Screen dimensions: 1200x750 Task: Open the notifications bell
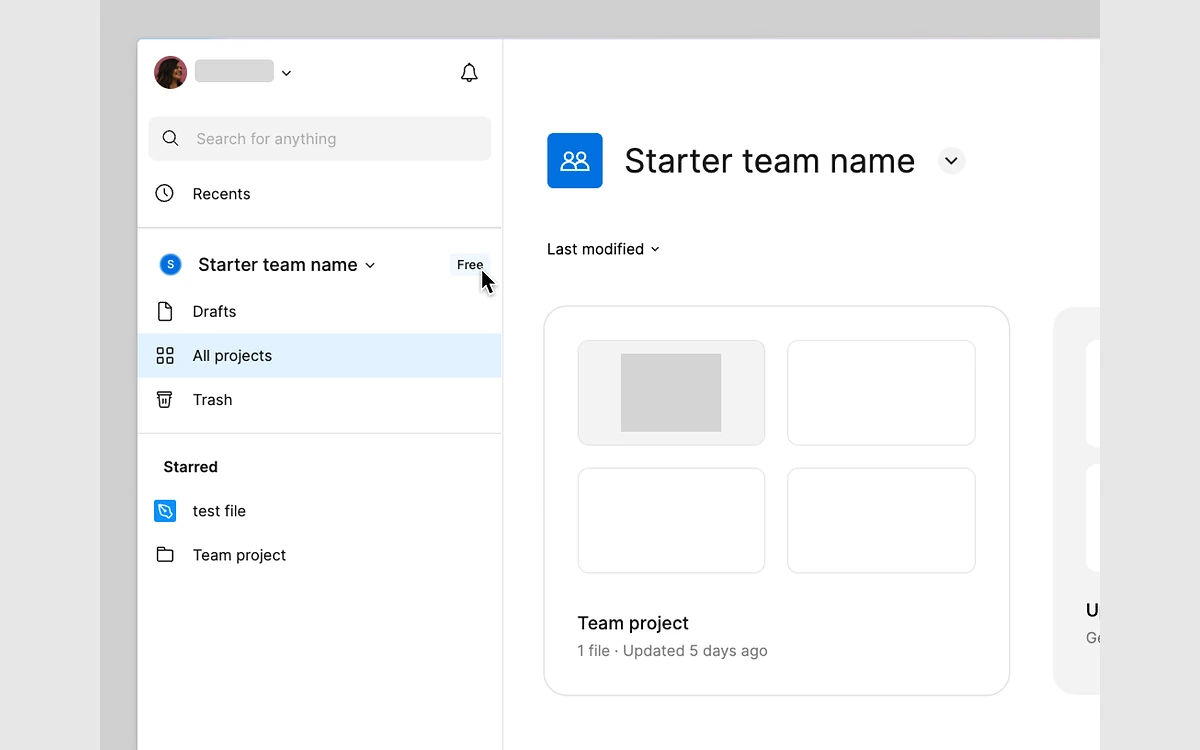tap(469, 73)
